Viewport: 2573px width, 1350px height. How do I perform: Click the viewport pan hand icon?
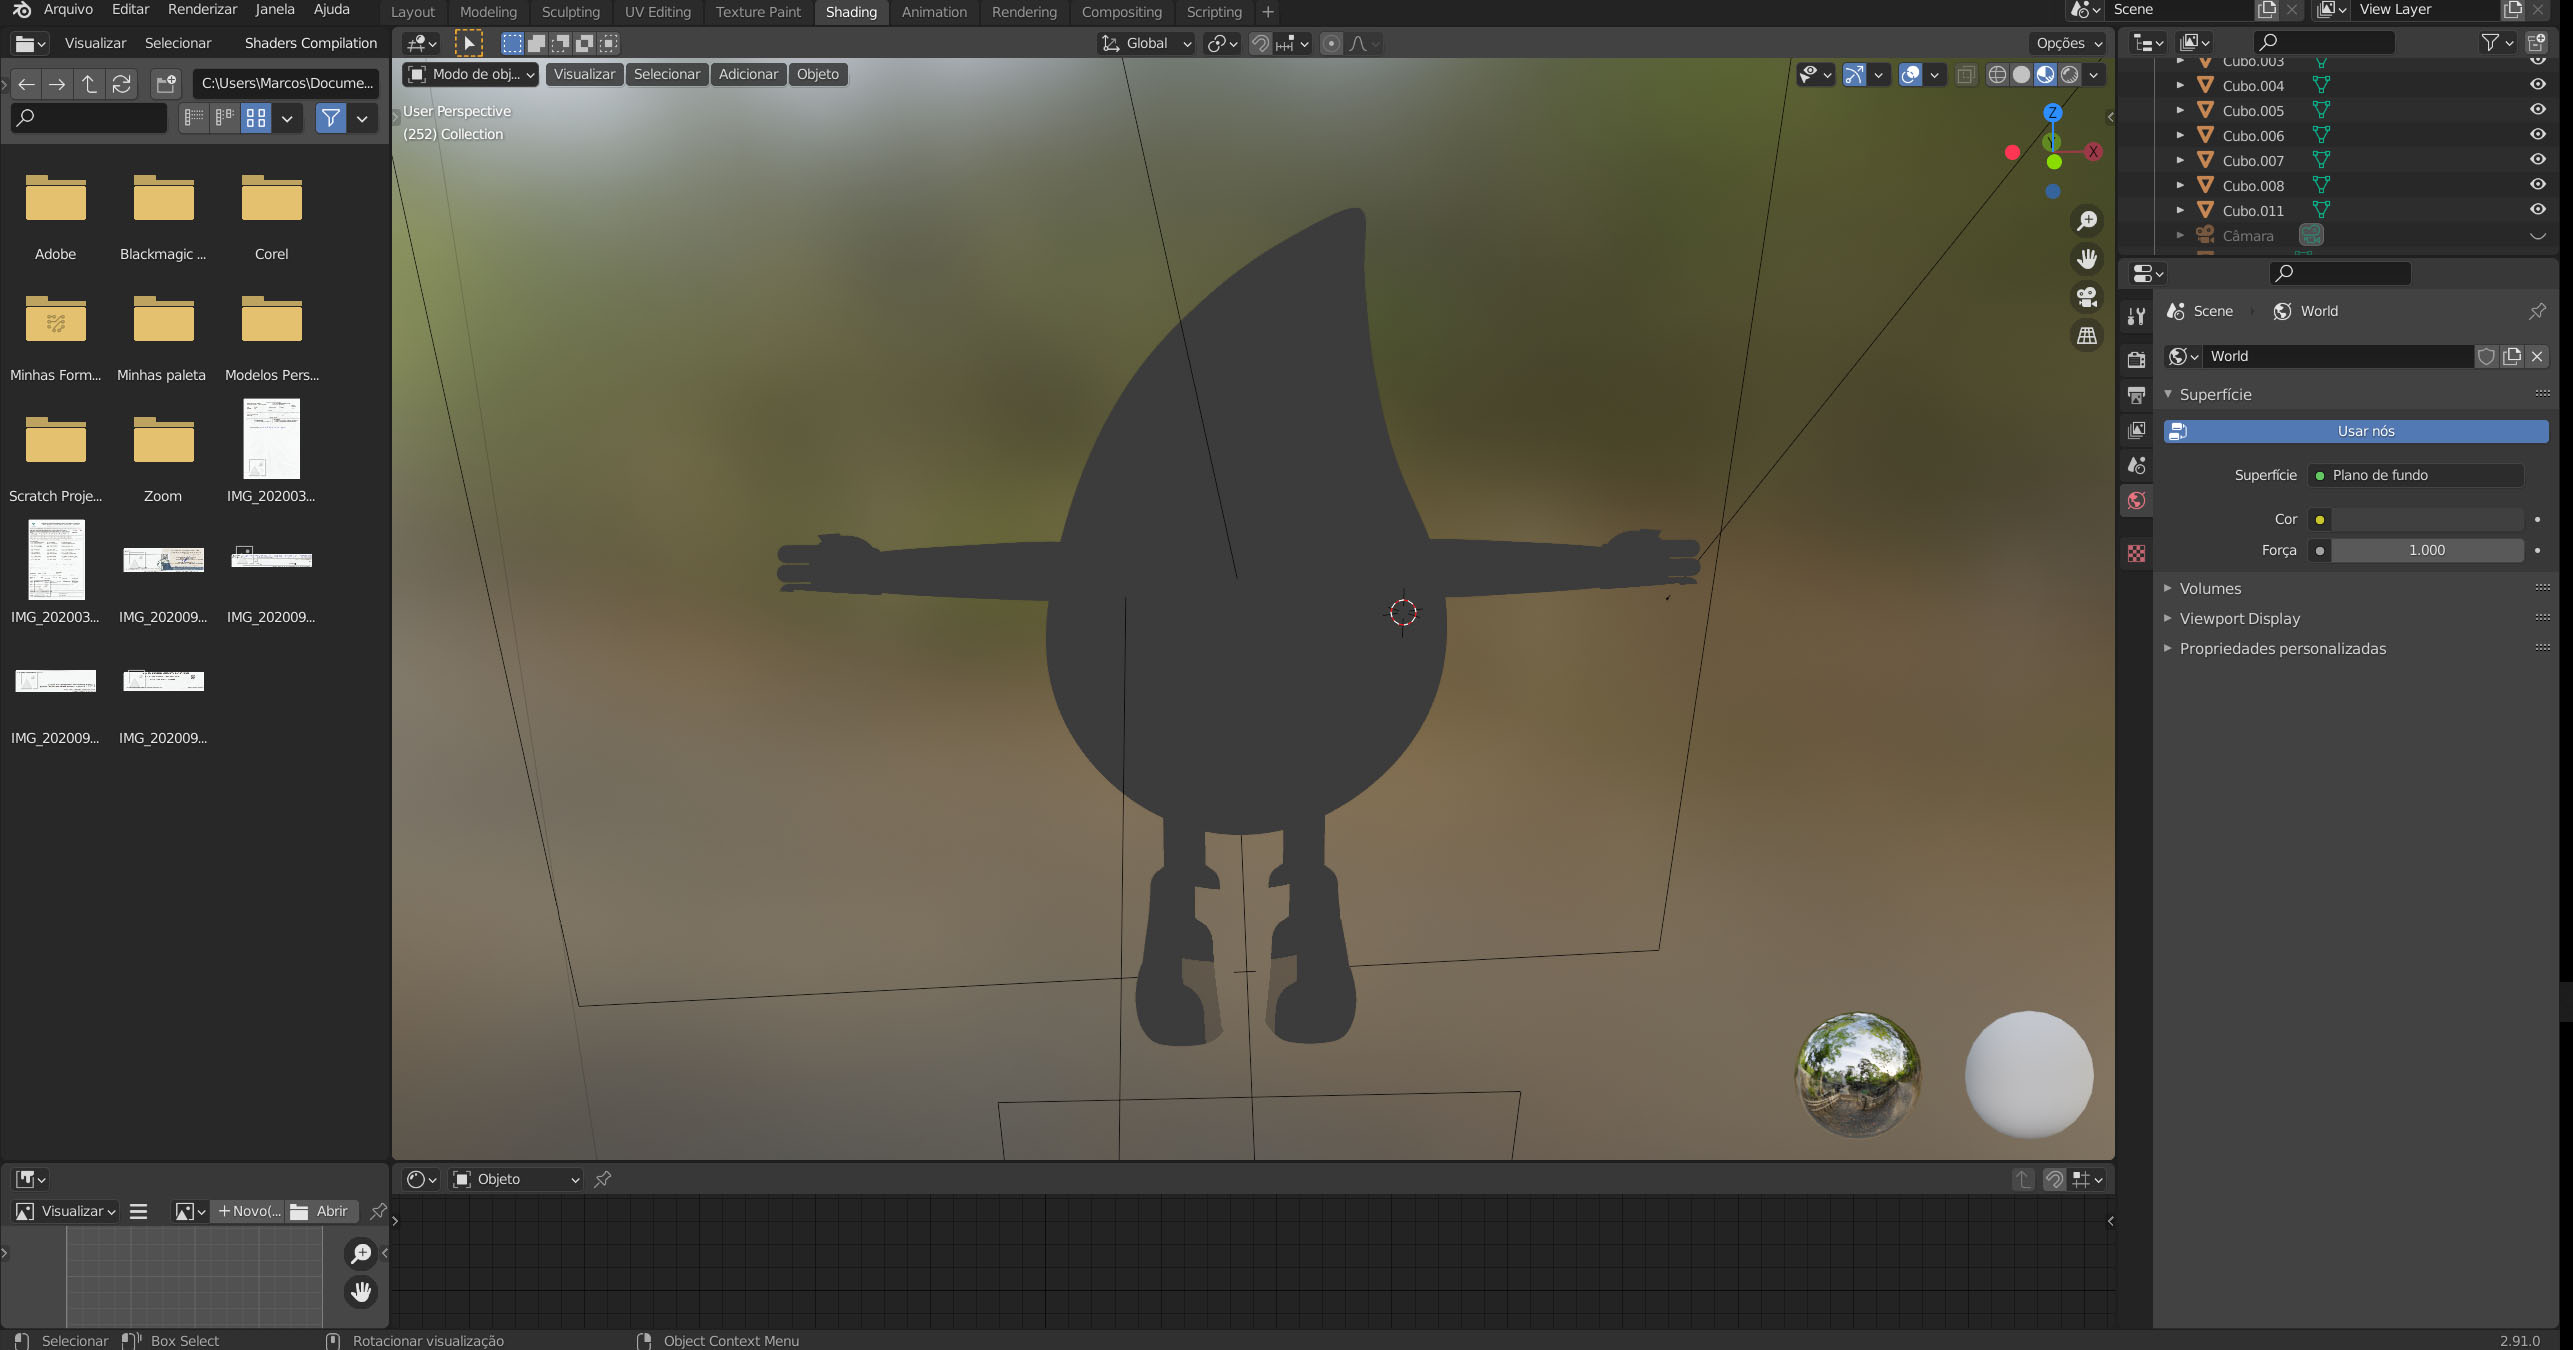point(2087,259)
